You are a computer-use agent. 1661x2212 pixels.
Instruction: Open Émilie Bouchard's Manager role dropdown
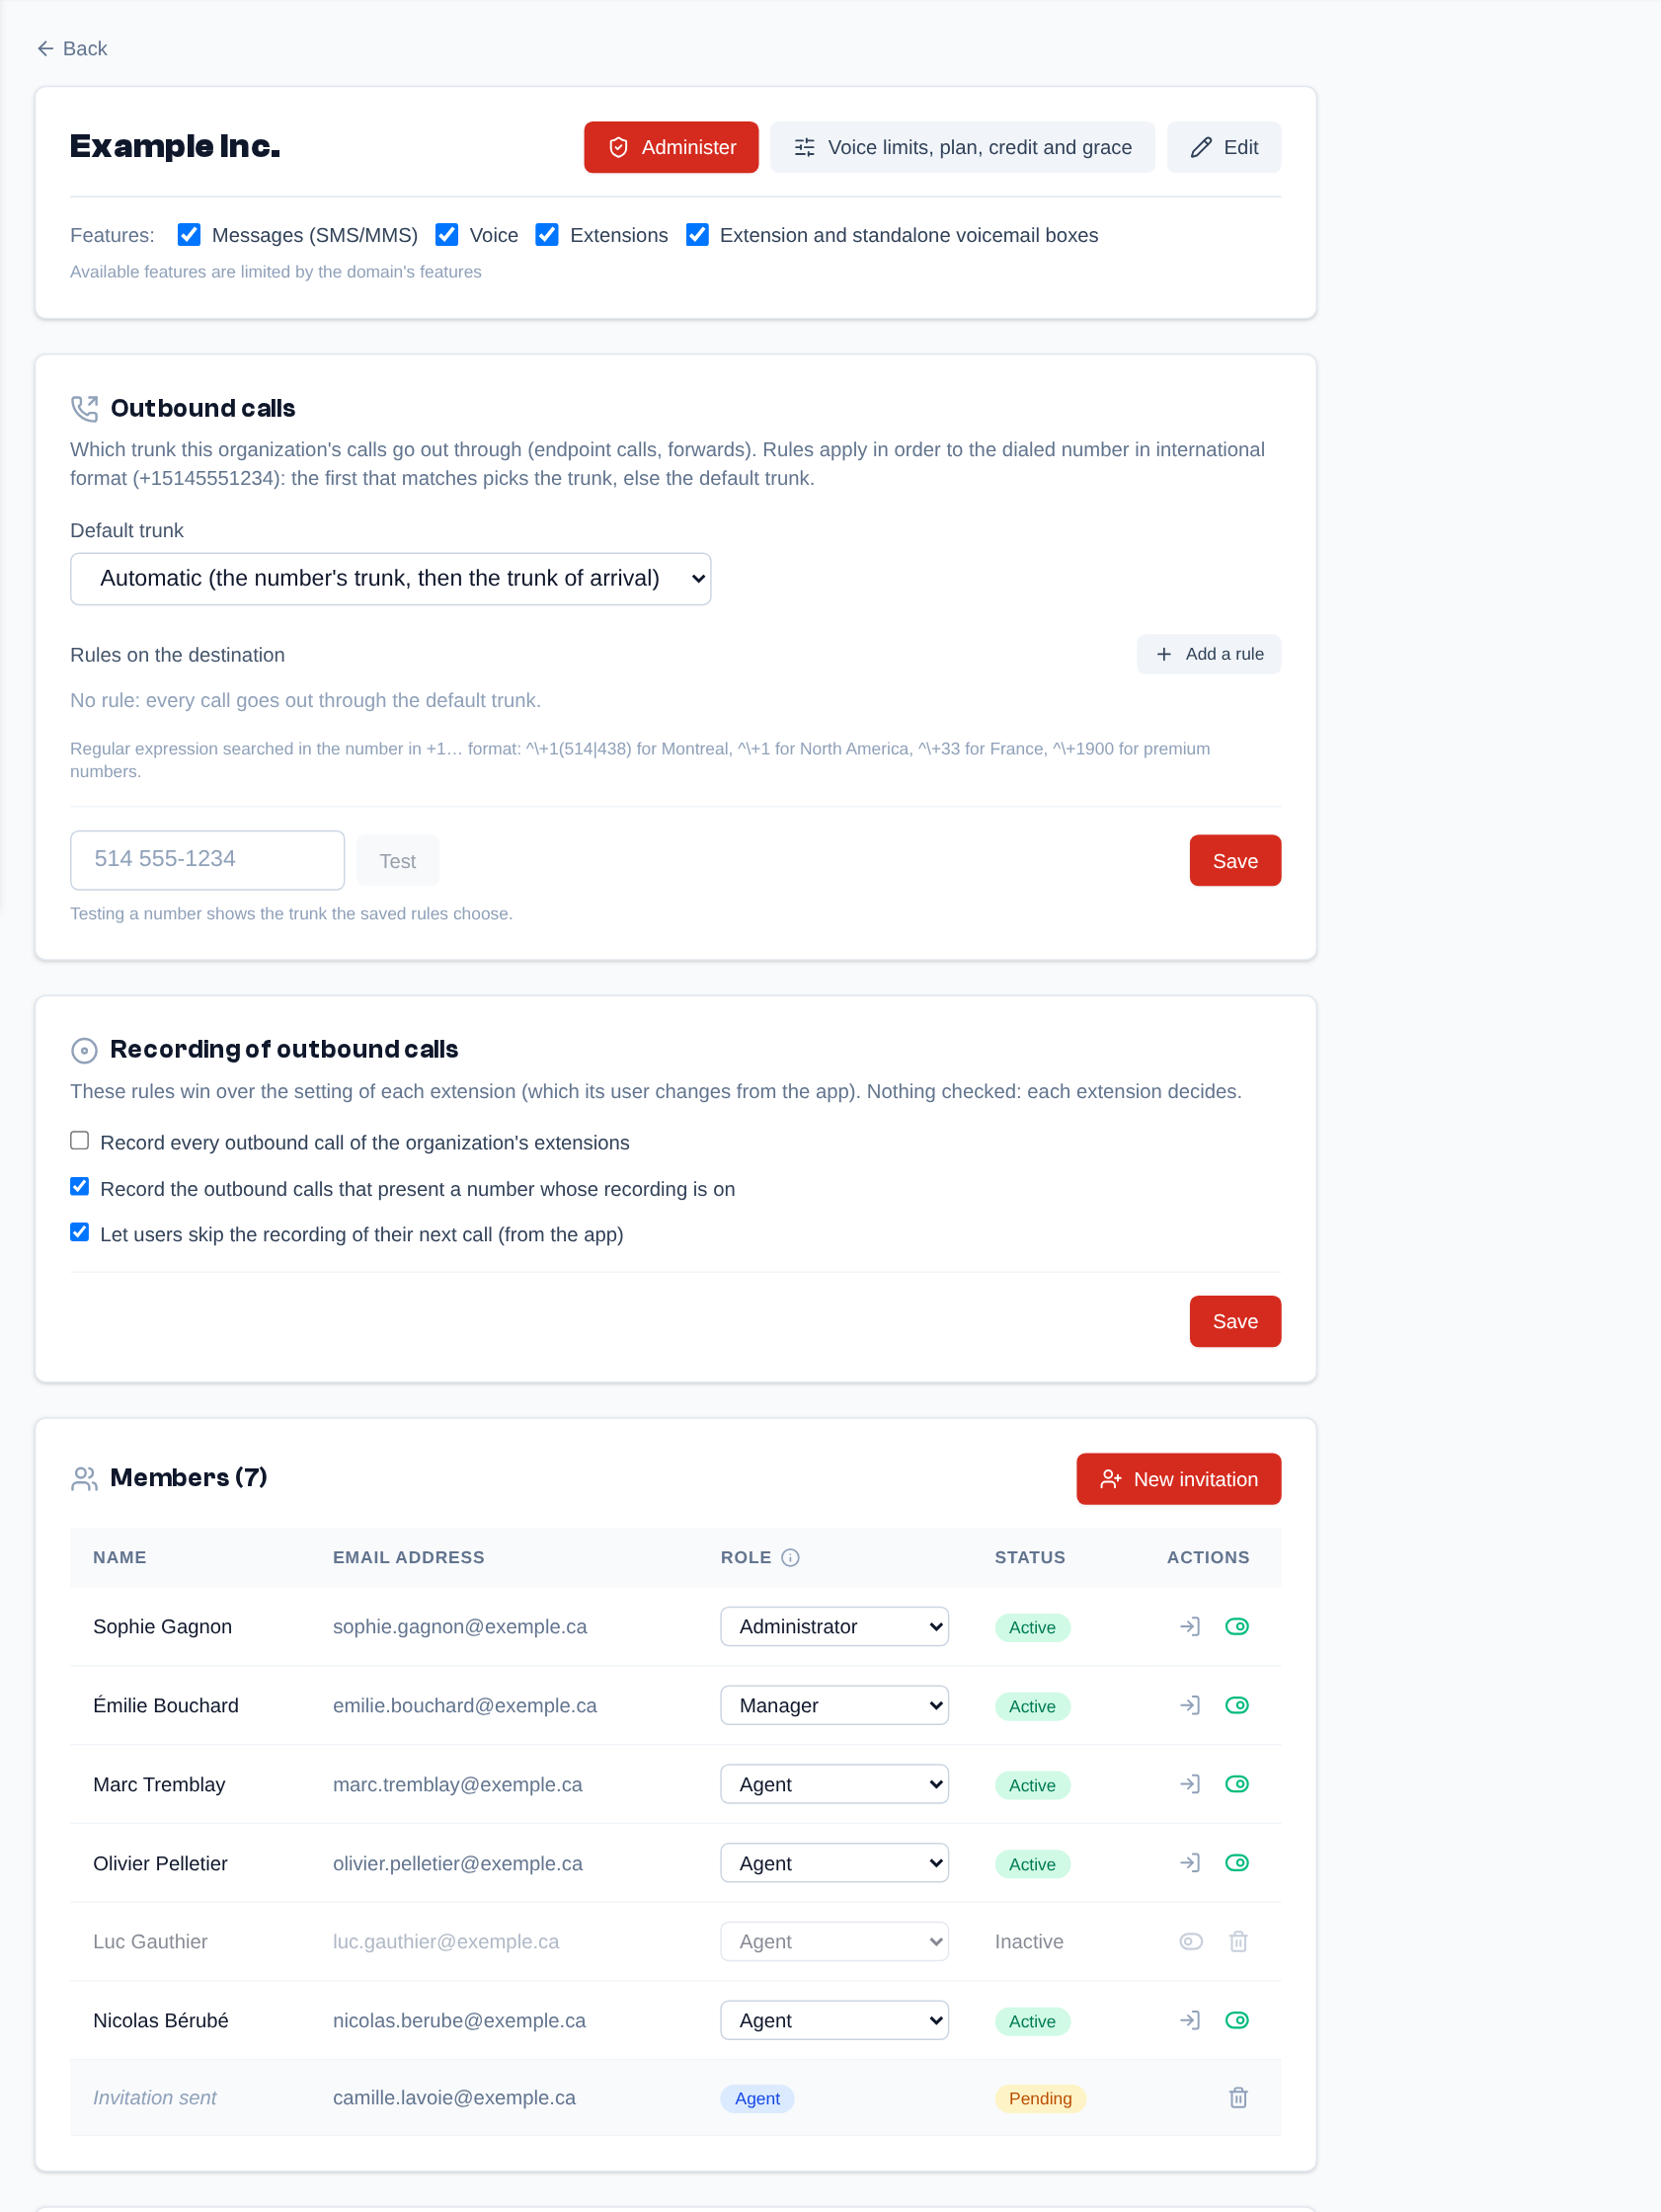[x=834, y=1705]
